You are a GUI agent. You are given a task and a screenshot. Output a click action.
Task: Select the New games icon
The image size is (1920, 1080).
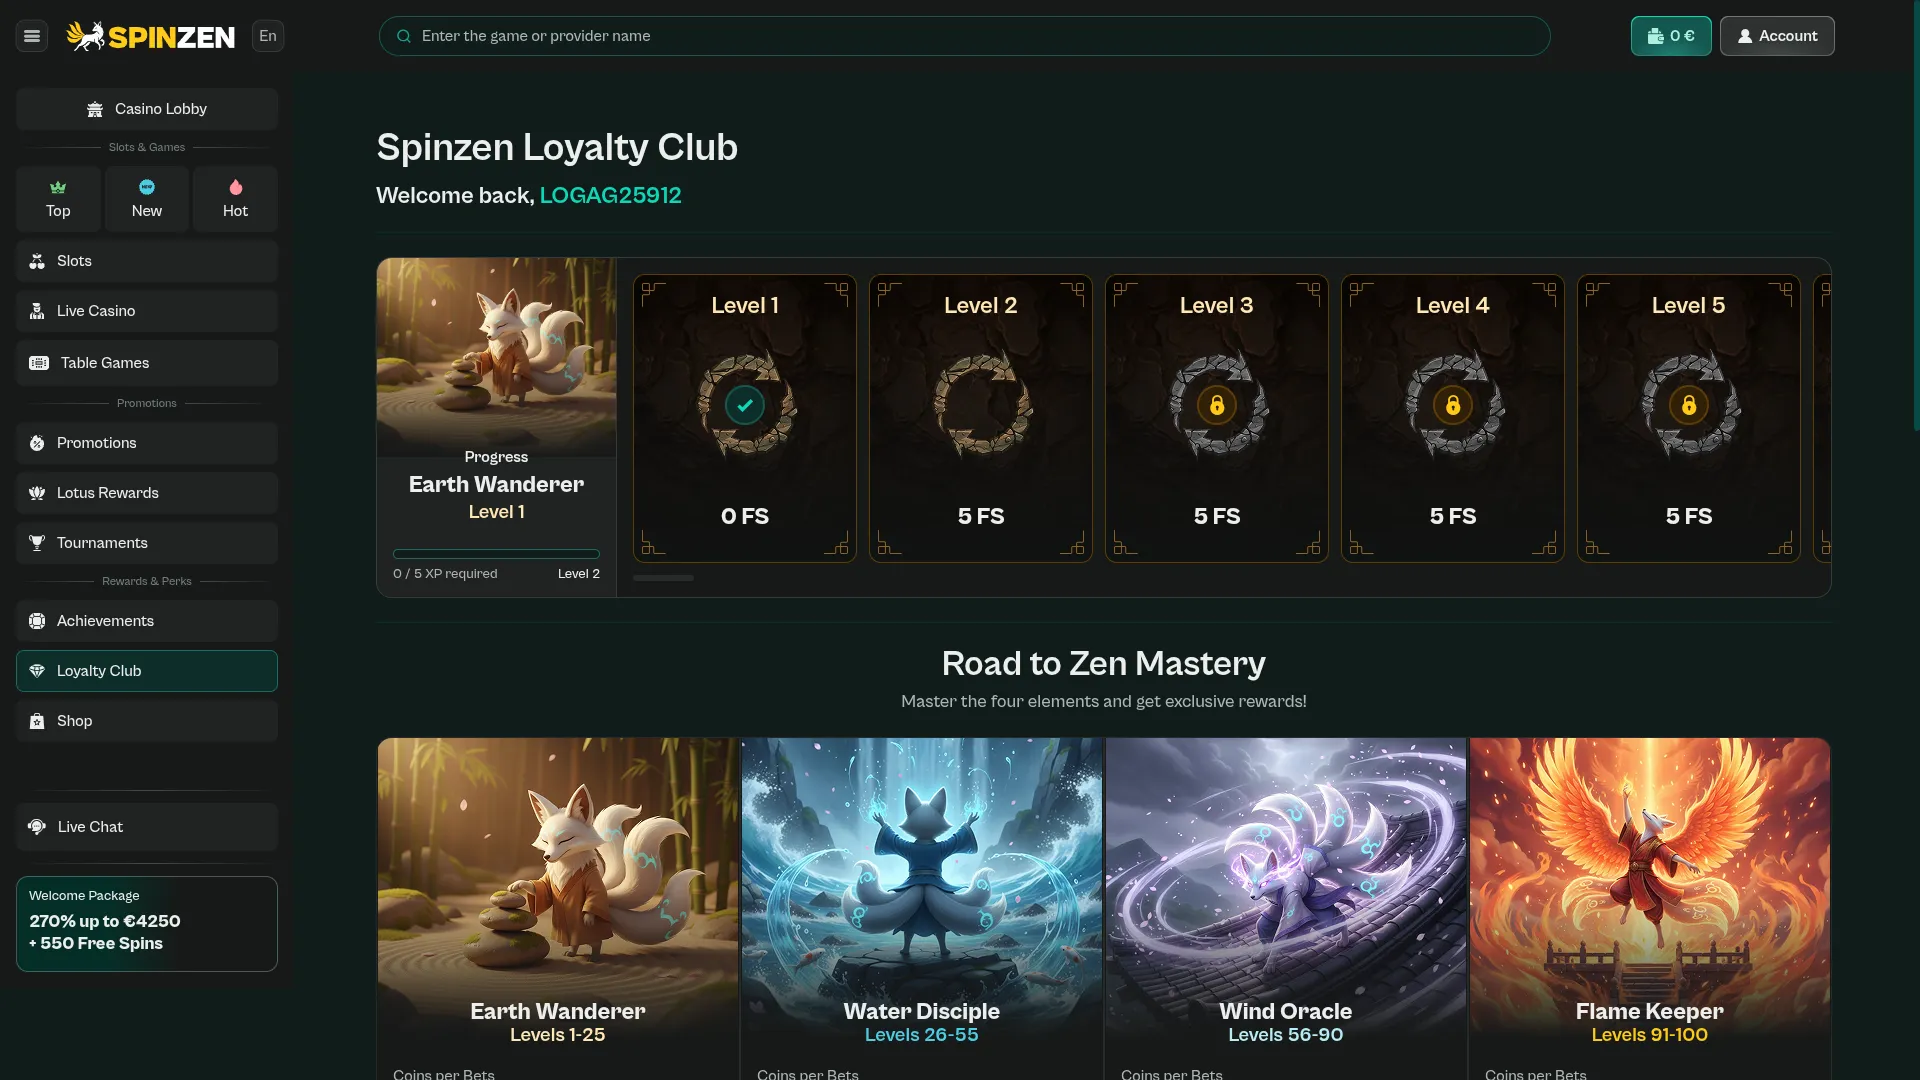(x=147, y=187)
